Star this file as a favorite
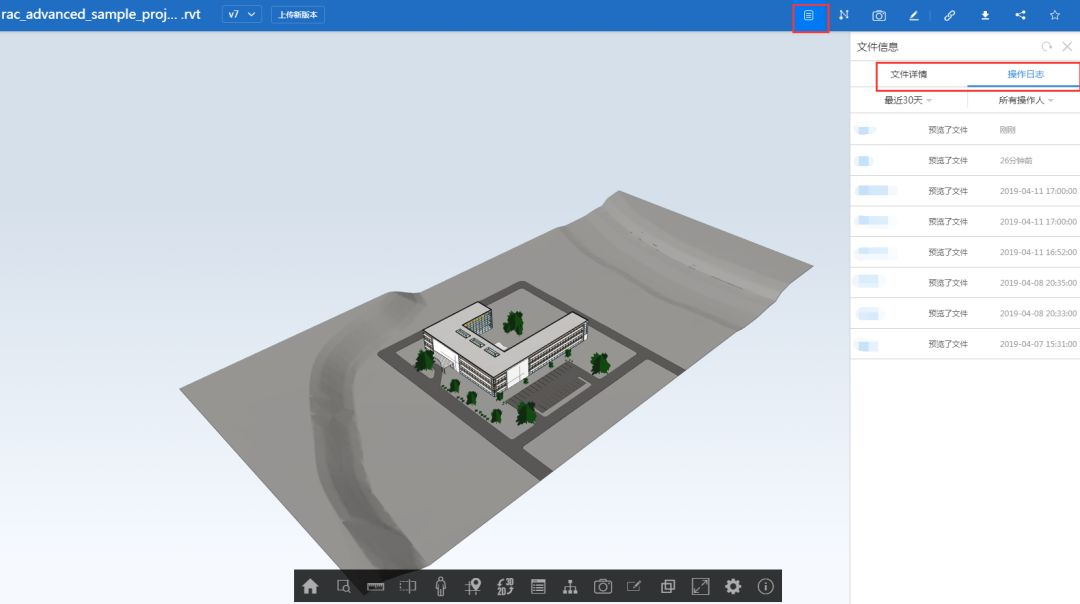The height and width of the screenshot is (604, 1080). click(x=1055, y=15)
